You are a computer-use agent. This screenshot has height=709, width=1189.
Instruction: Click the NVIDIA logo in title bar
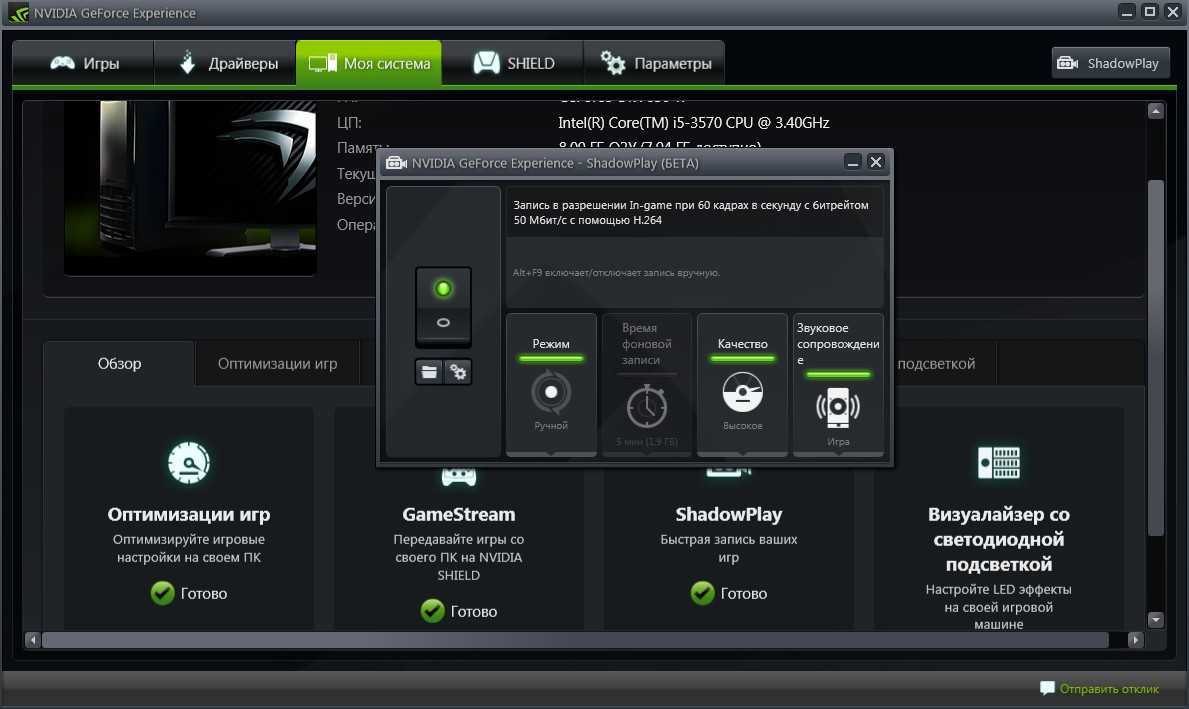click(x=17, y=14)
